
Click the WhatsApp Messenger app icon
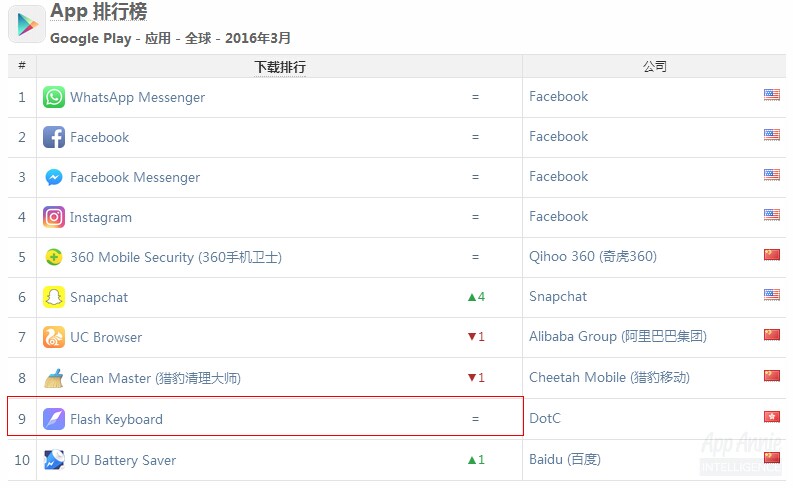(54, 97)
